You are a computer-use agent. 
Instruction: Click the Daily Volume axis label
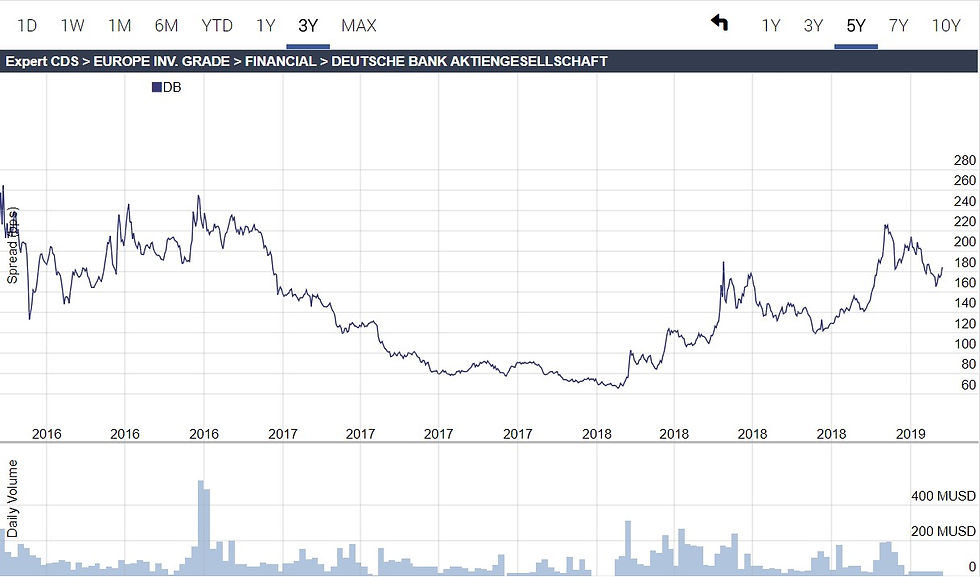pyautogui.click(x=12, y=499)
